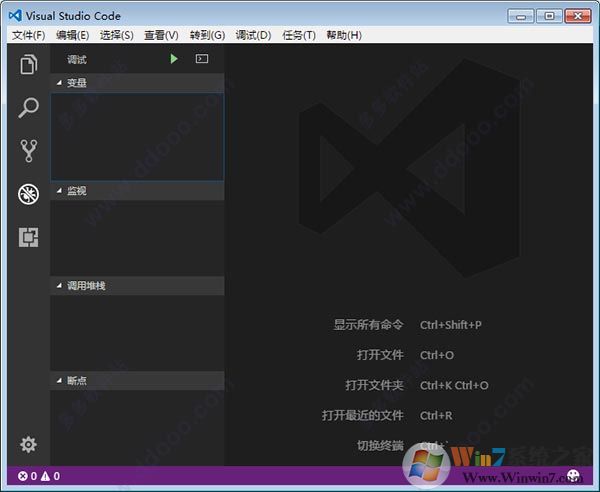This screenshot has width=600, height=492.
Task: Open the Source Control git view
Action: pyautogui.click(x=29, y=151)
